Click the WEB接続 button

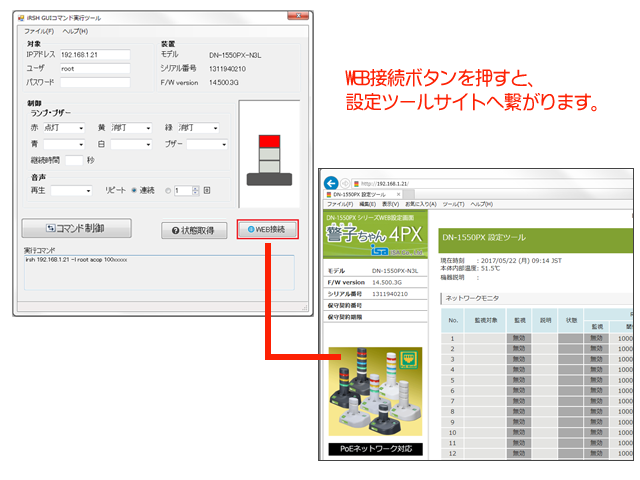pyautogui.click(x=267, y=229)
